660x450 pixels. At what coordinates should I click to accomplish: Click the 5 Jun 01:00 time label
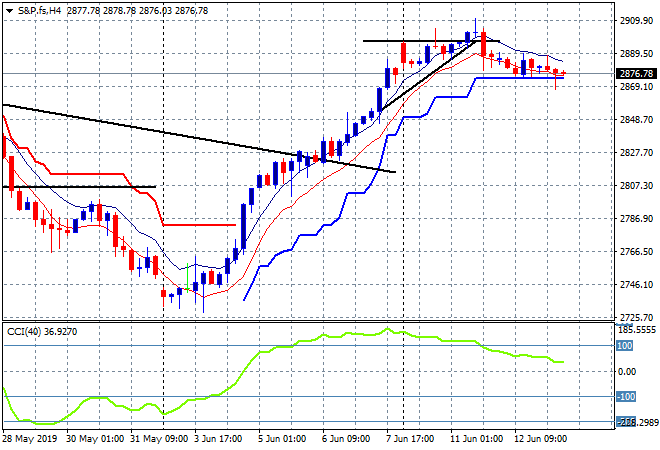point(282,439)
